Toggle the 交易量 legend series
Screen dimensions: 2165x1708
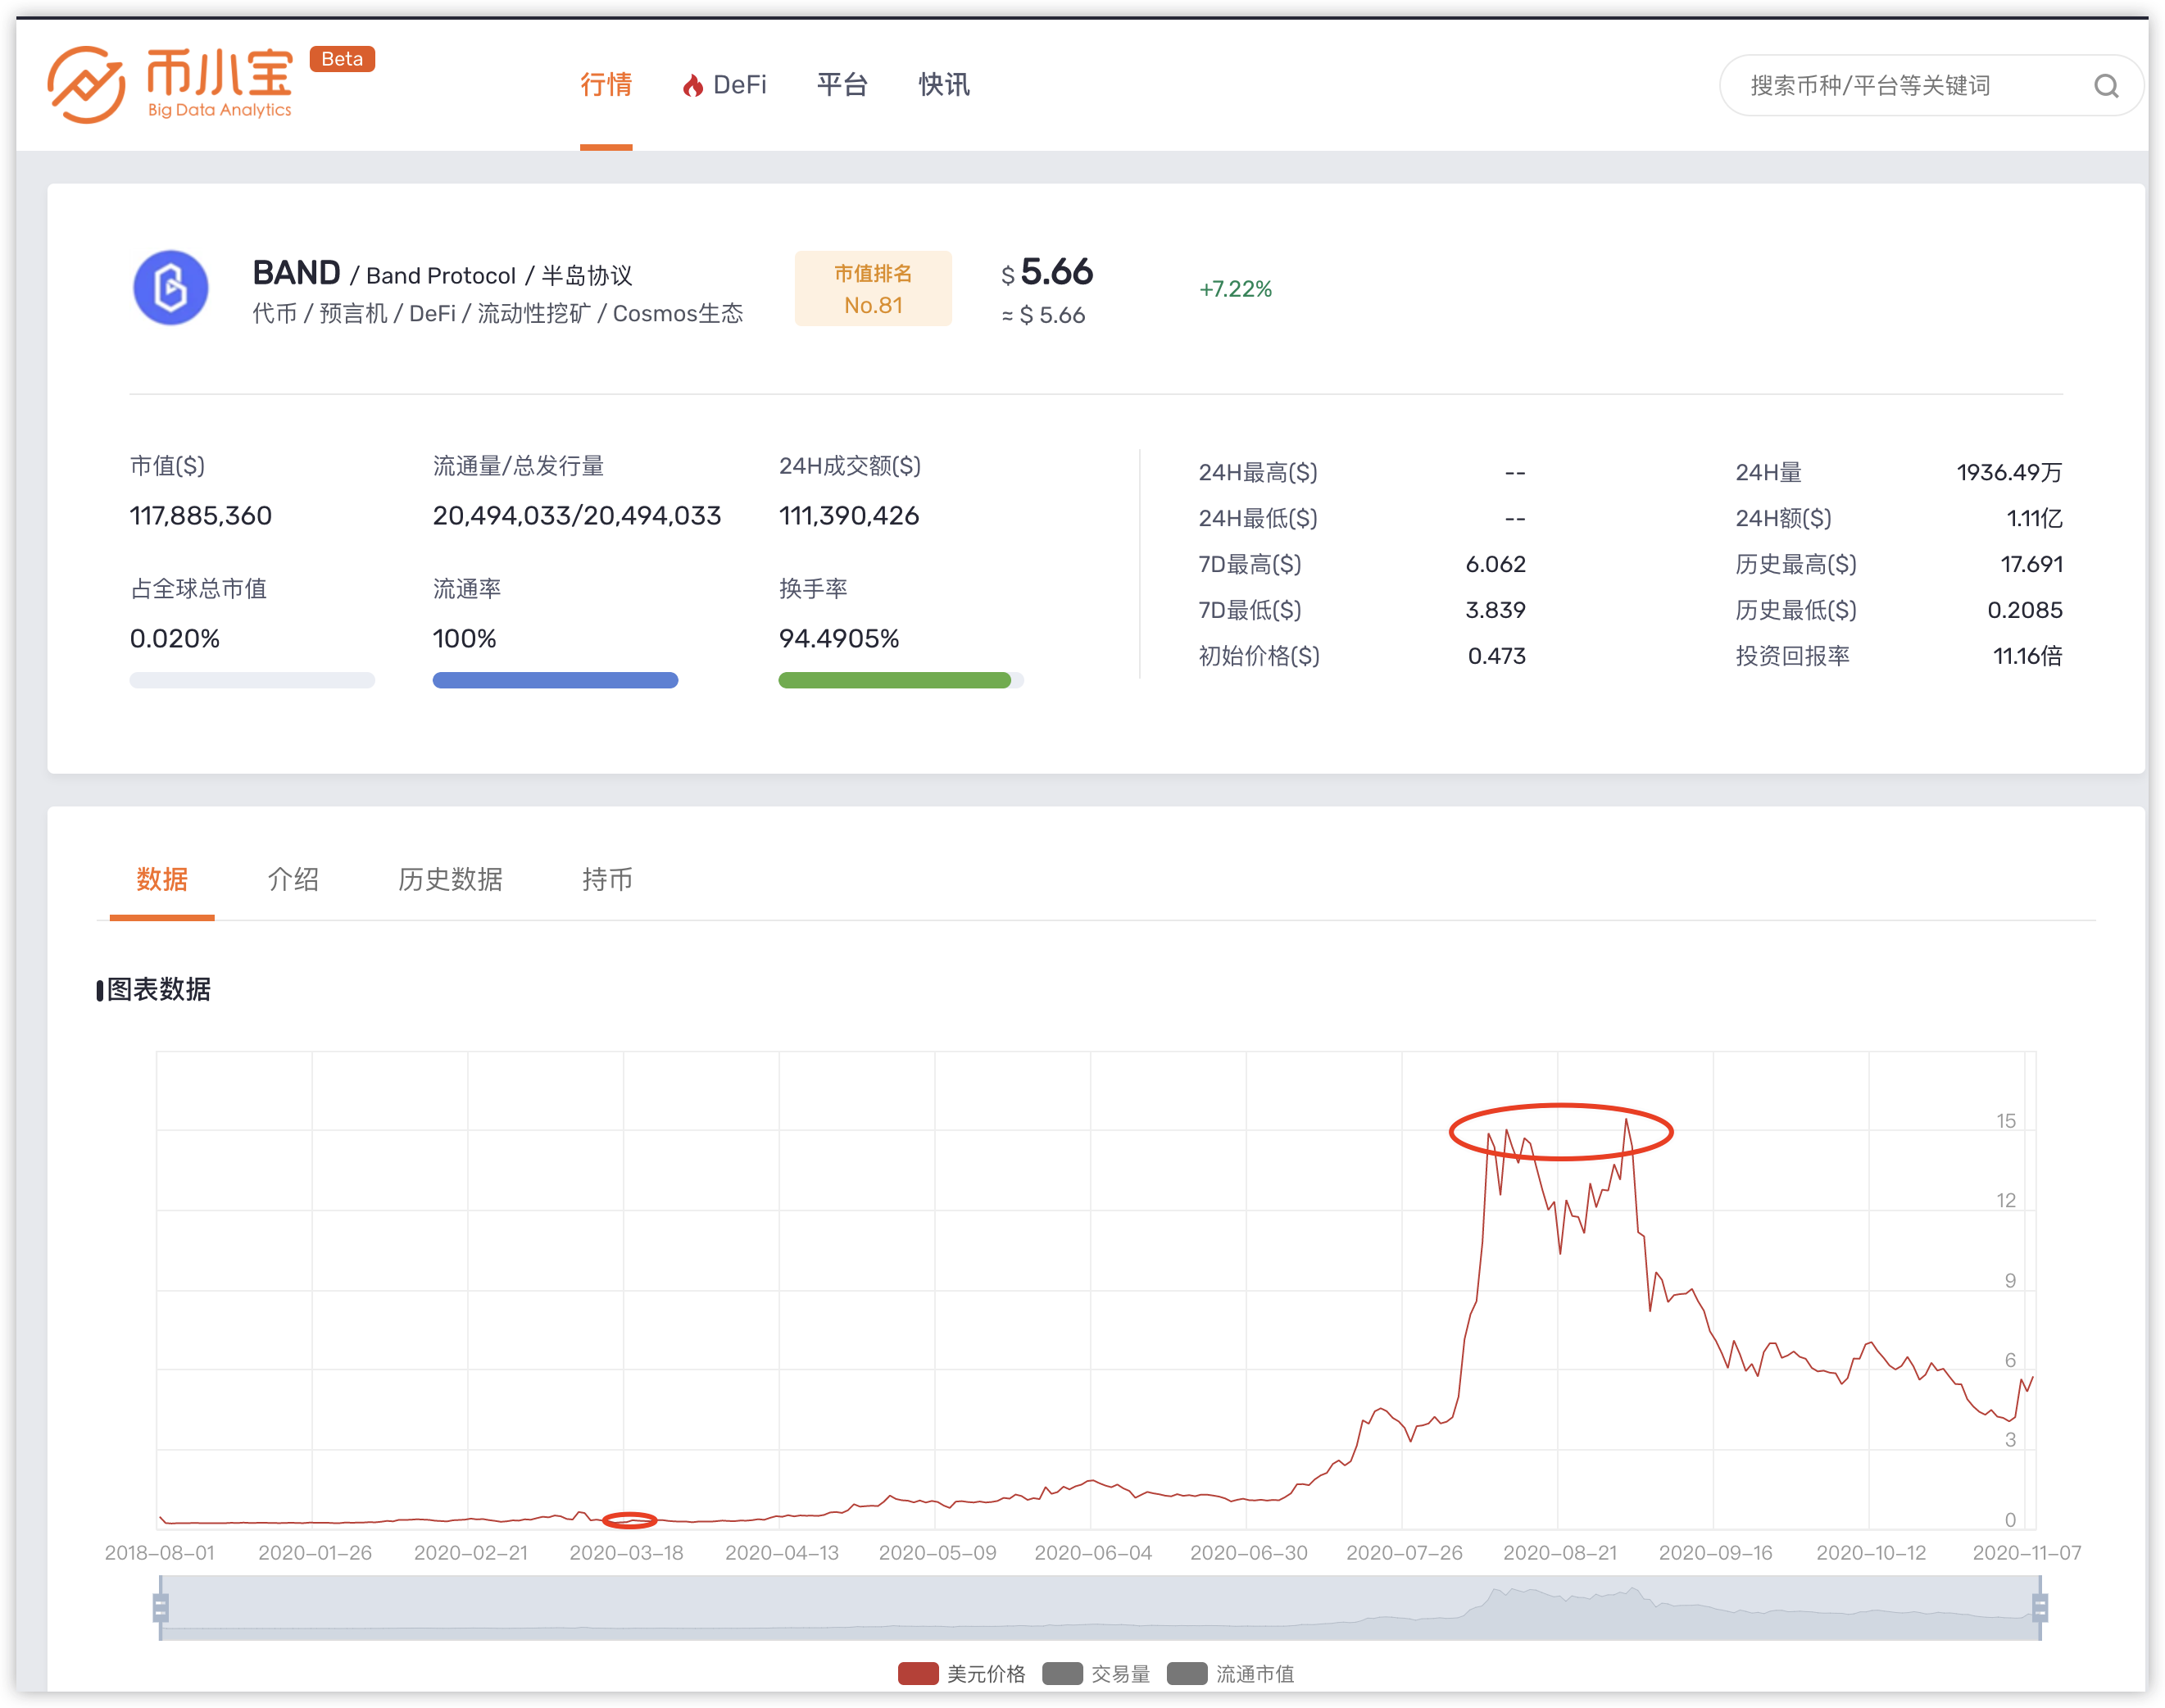click(x=1096, y=1674)
